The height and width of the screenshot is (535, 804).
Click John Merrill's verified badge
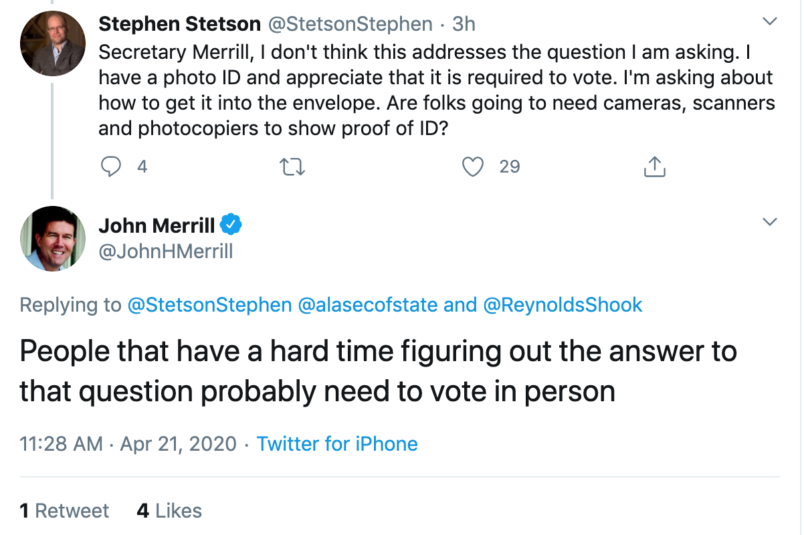(x=229, y=224)
